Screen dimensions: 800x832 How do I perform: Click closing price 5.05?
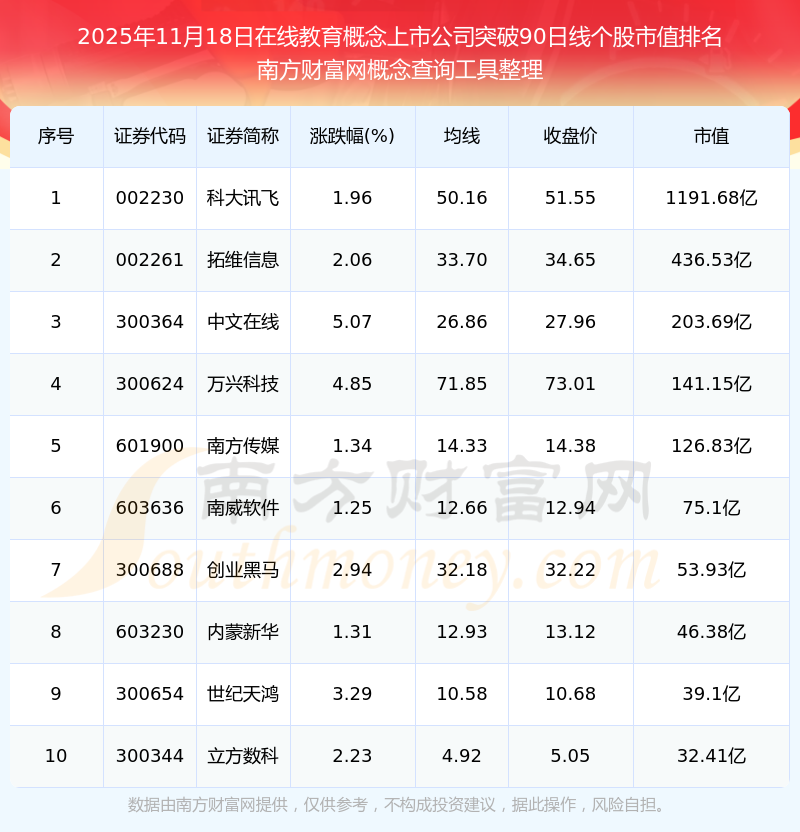(570, 757)
